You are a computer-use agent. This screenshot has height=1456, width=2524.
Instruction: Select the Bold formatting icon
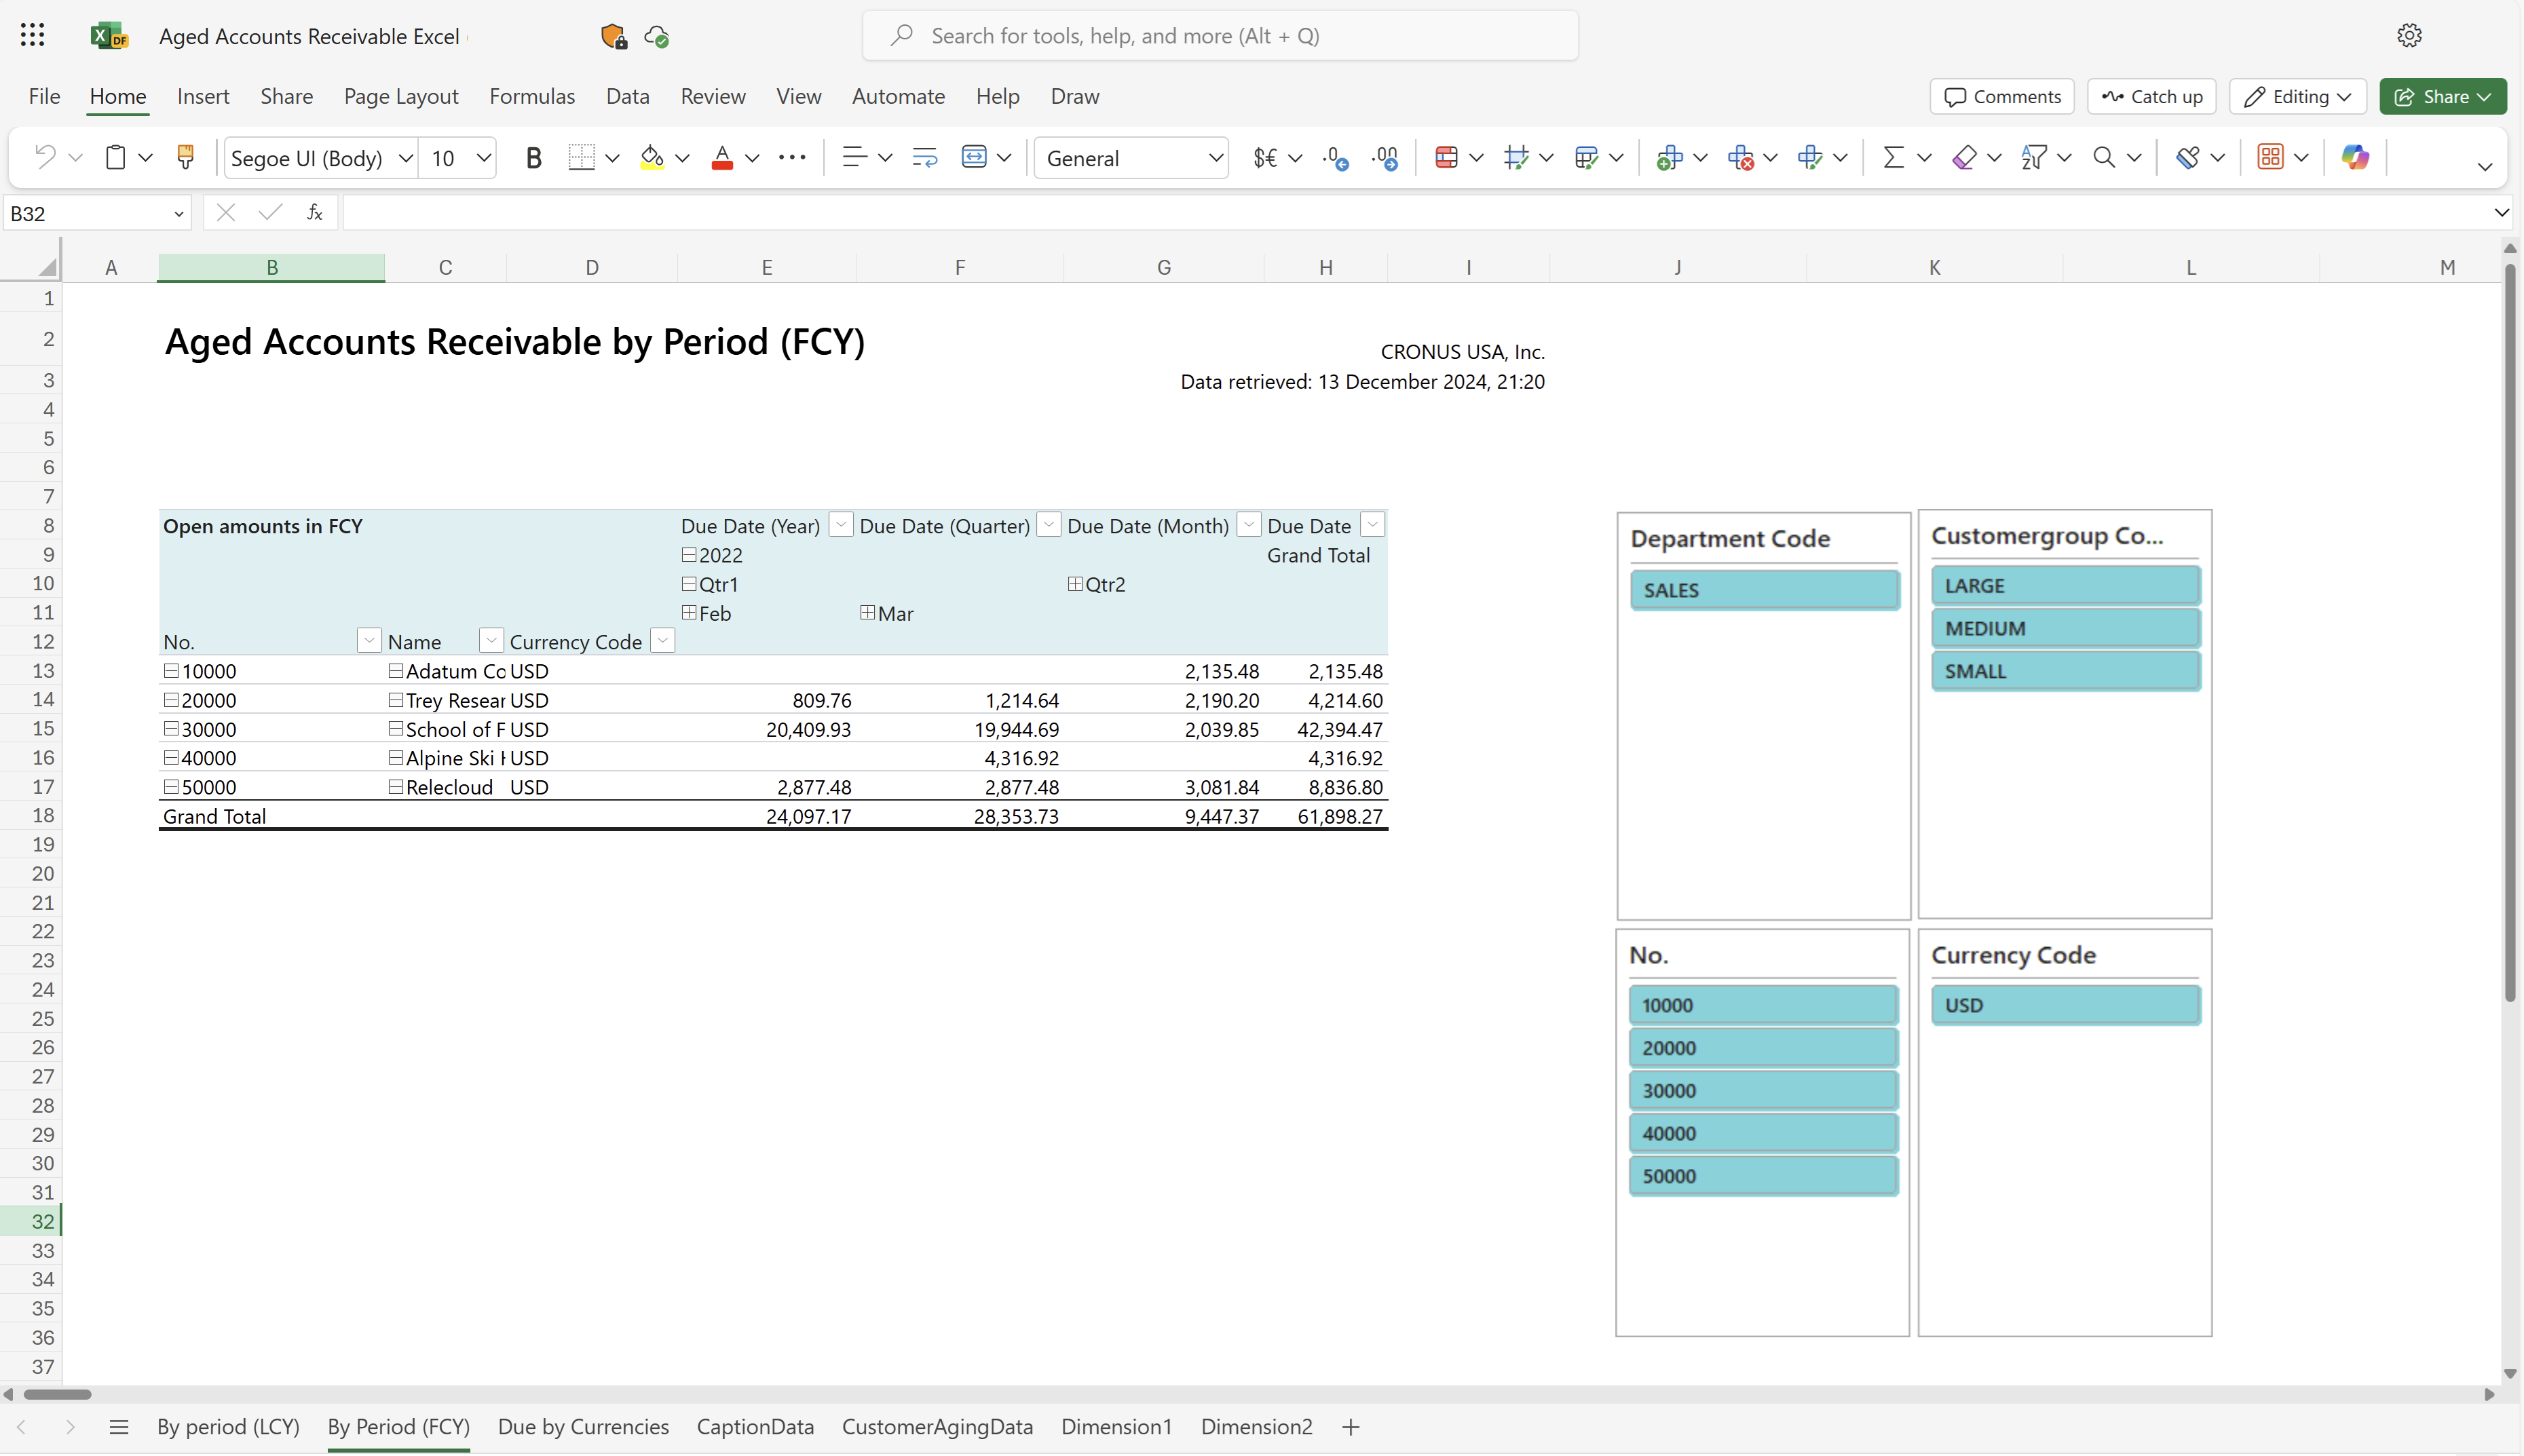click(534, 156)
